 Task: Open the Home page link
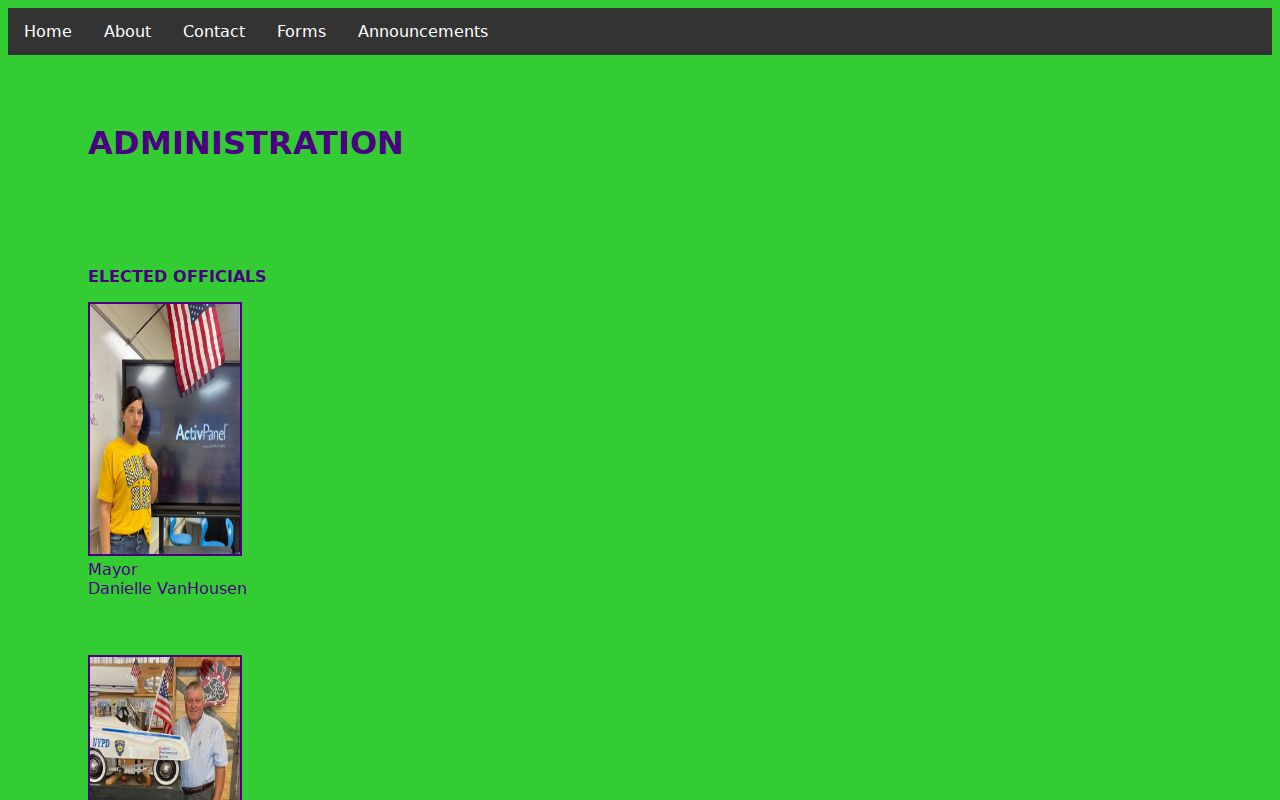48,31
